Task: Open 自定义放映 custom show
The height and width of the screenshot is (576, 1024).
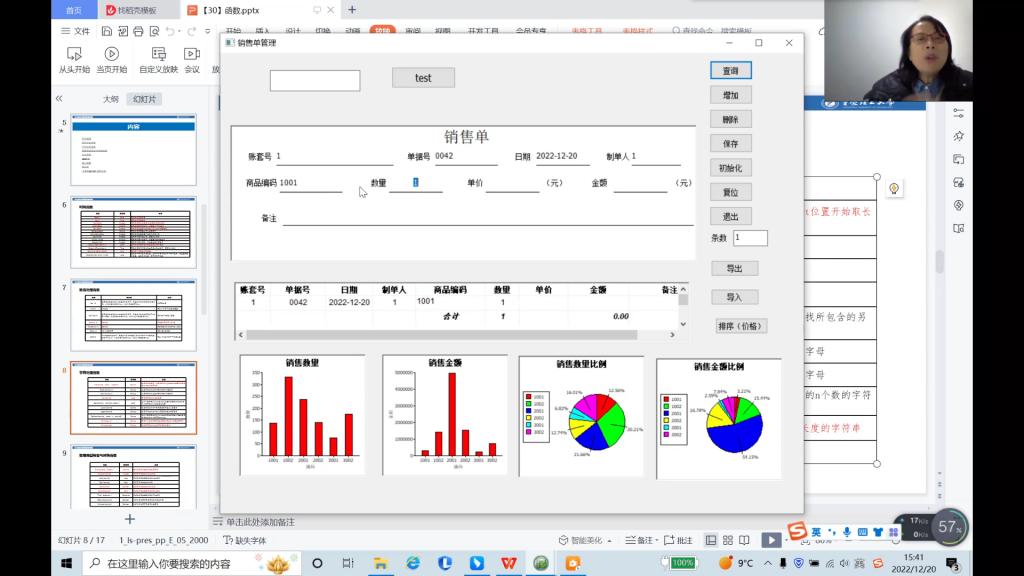Action: (158, 54)
